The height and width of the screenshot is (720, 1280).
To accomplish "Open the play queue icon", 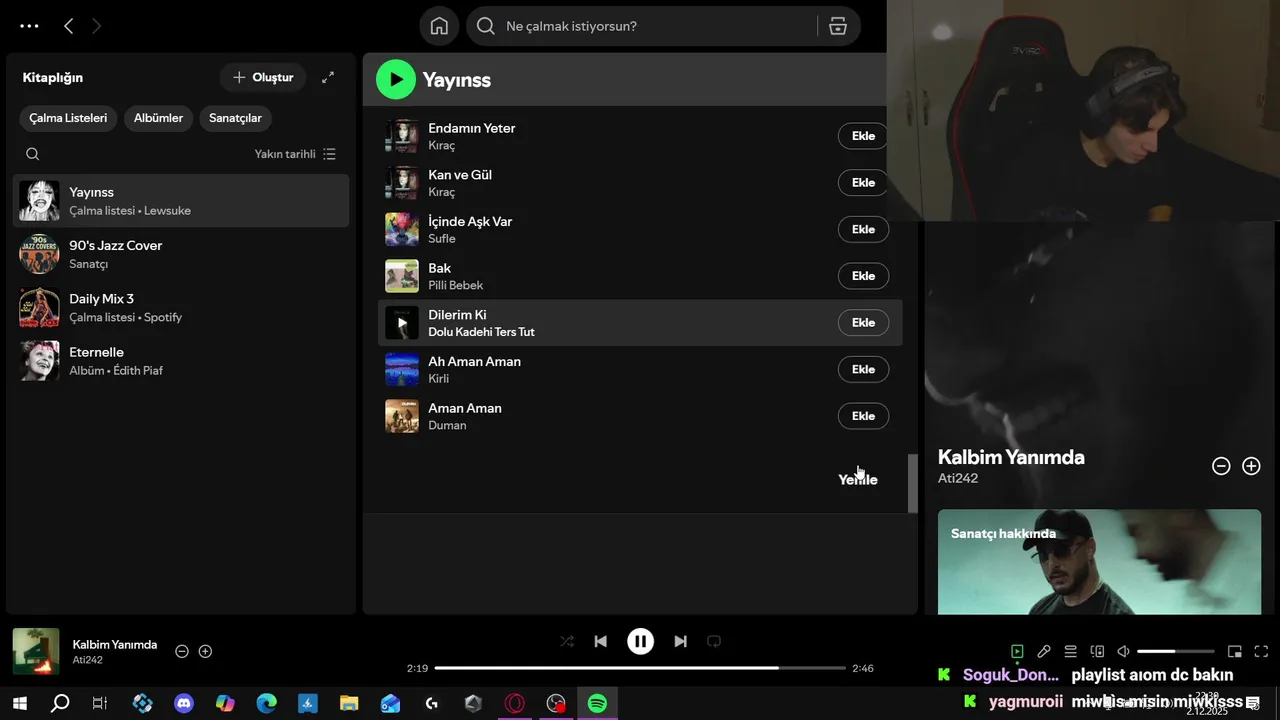I will click(1070, 651).
